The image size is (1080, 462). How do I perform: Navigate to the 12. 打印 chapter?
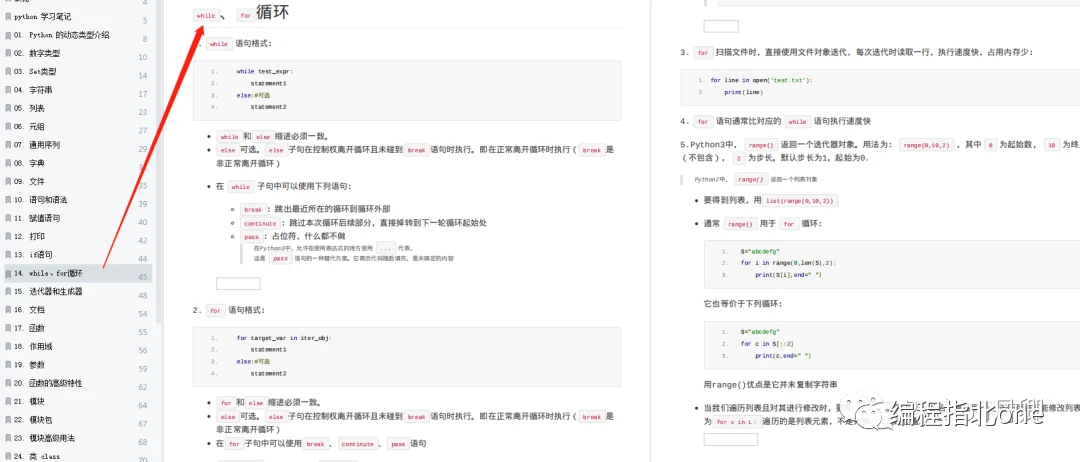point(30,236)
